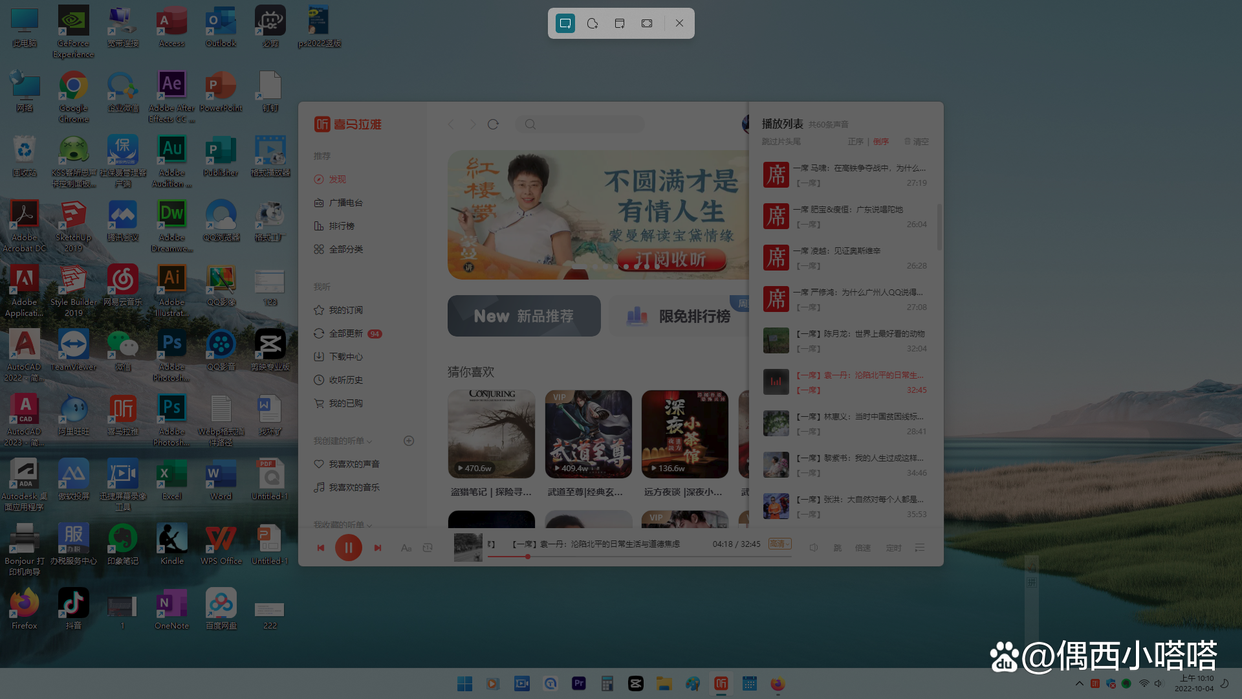The image size is (1242, 699).
Task: Open the Aa text display icon
Action: tap(406, 548)
